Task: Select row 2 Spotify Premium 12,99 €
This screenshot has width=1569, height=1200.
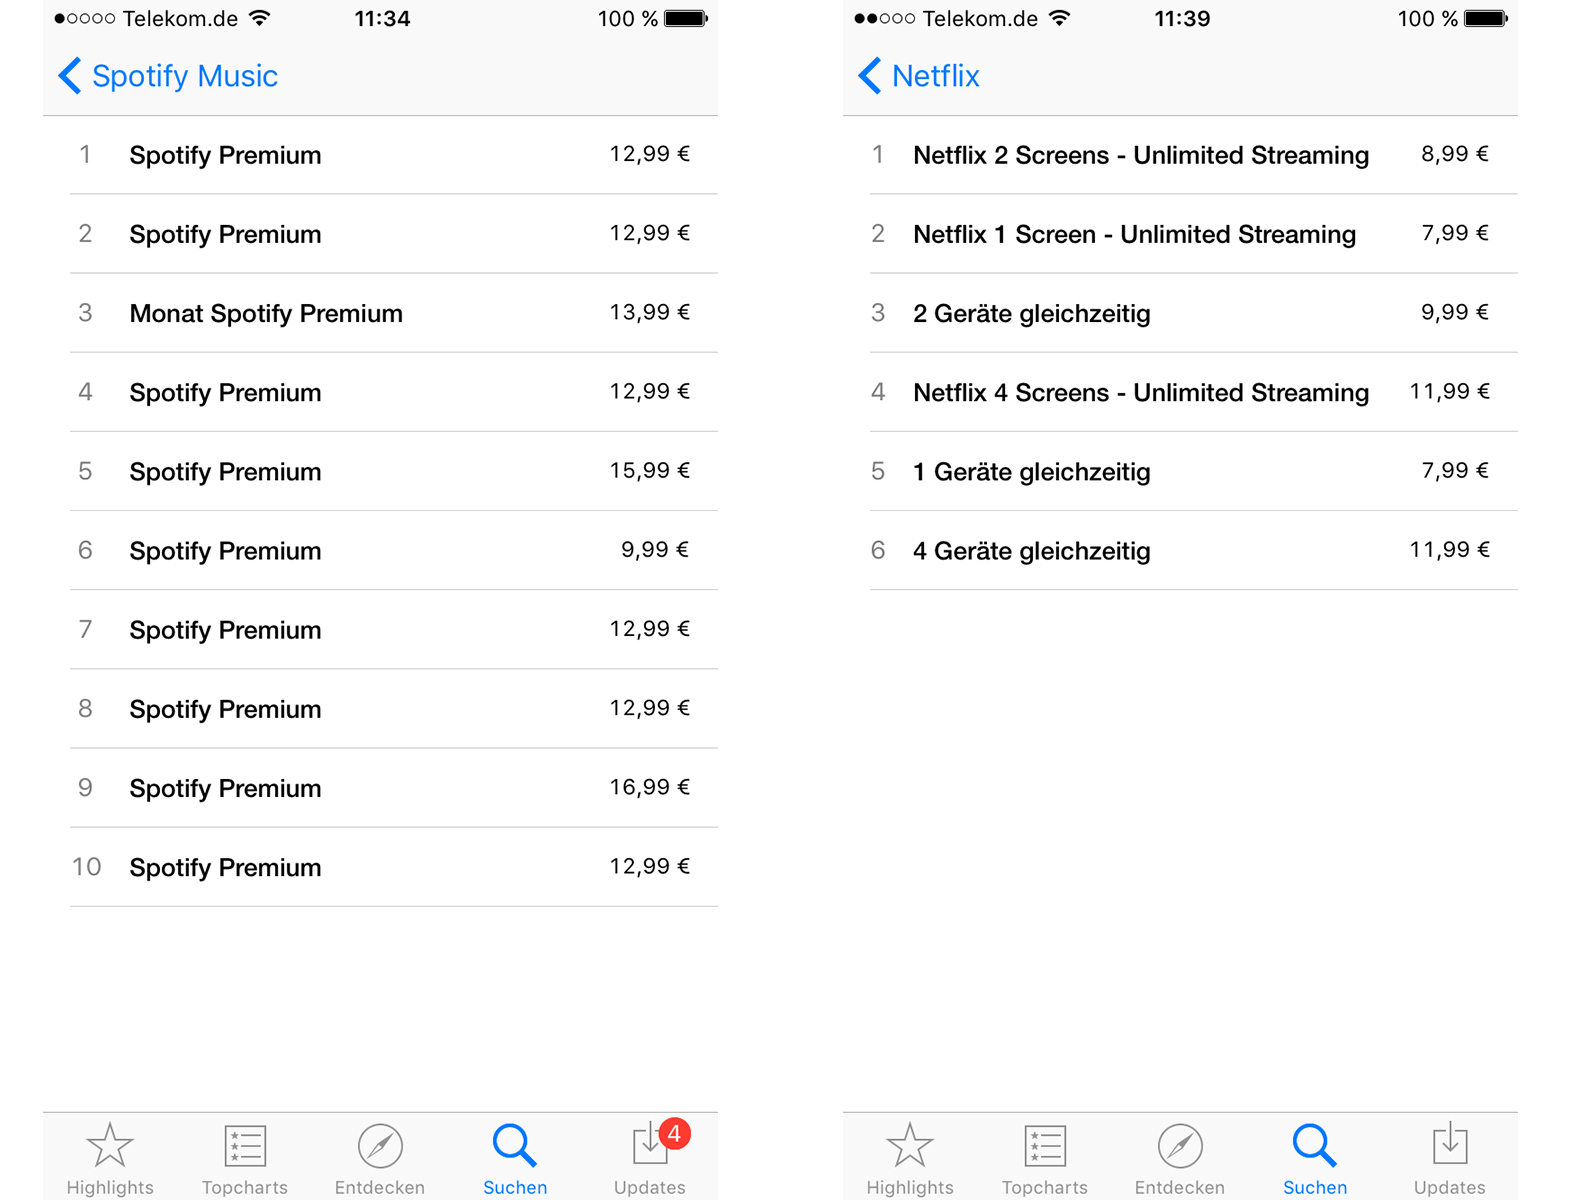Action: click(394, 234)
